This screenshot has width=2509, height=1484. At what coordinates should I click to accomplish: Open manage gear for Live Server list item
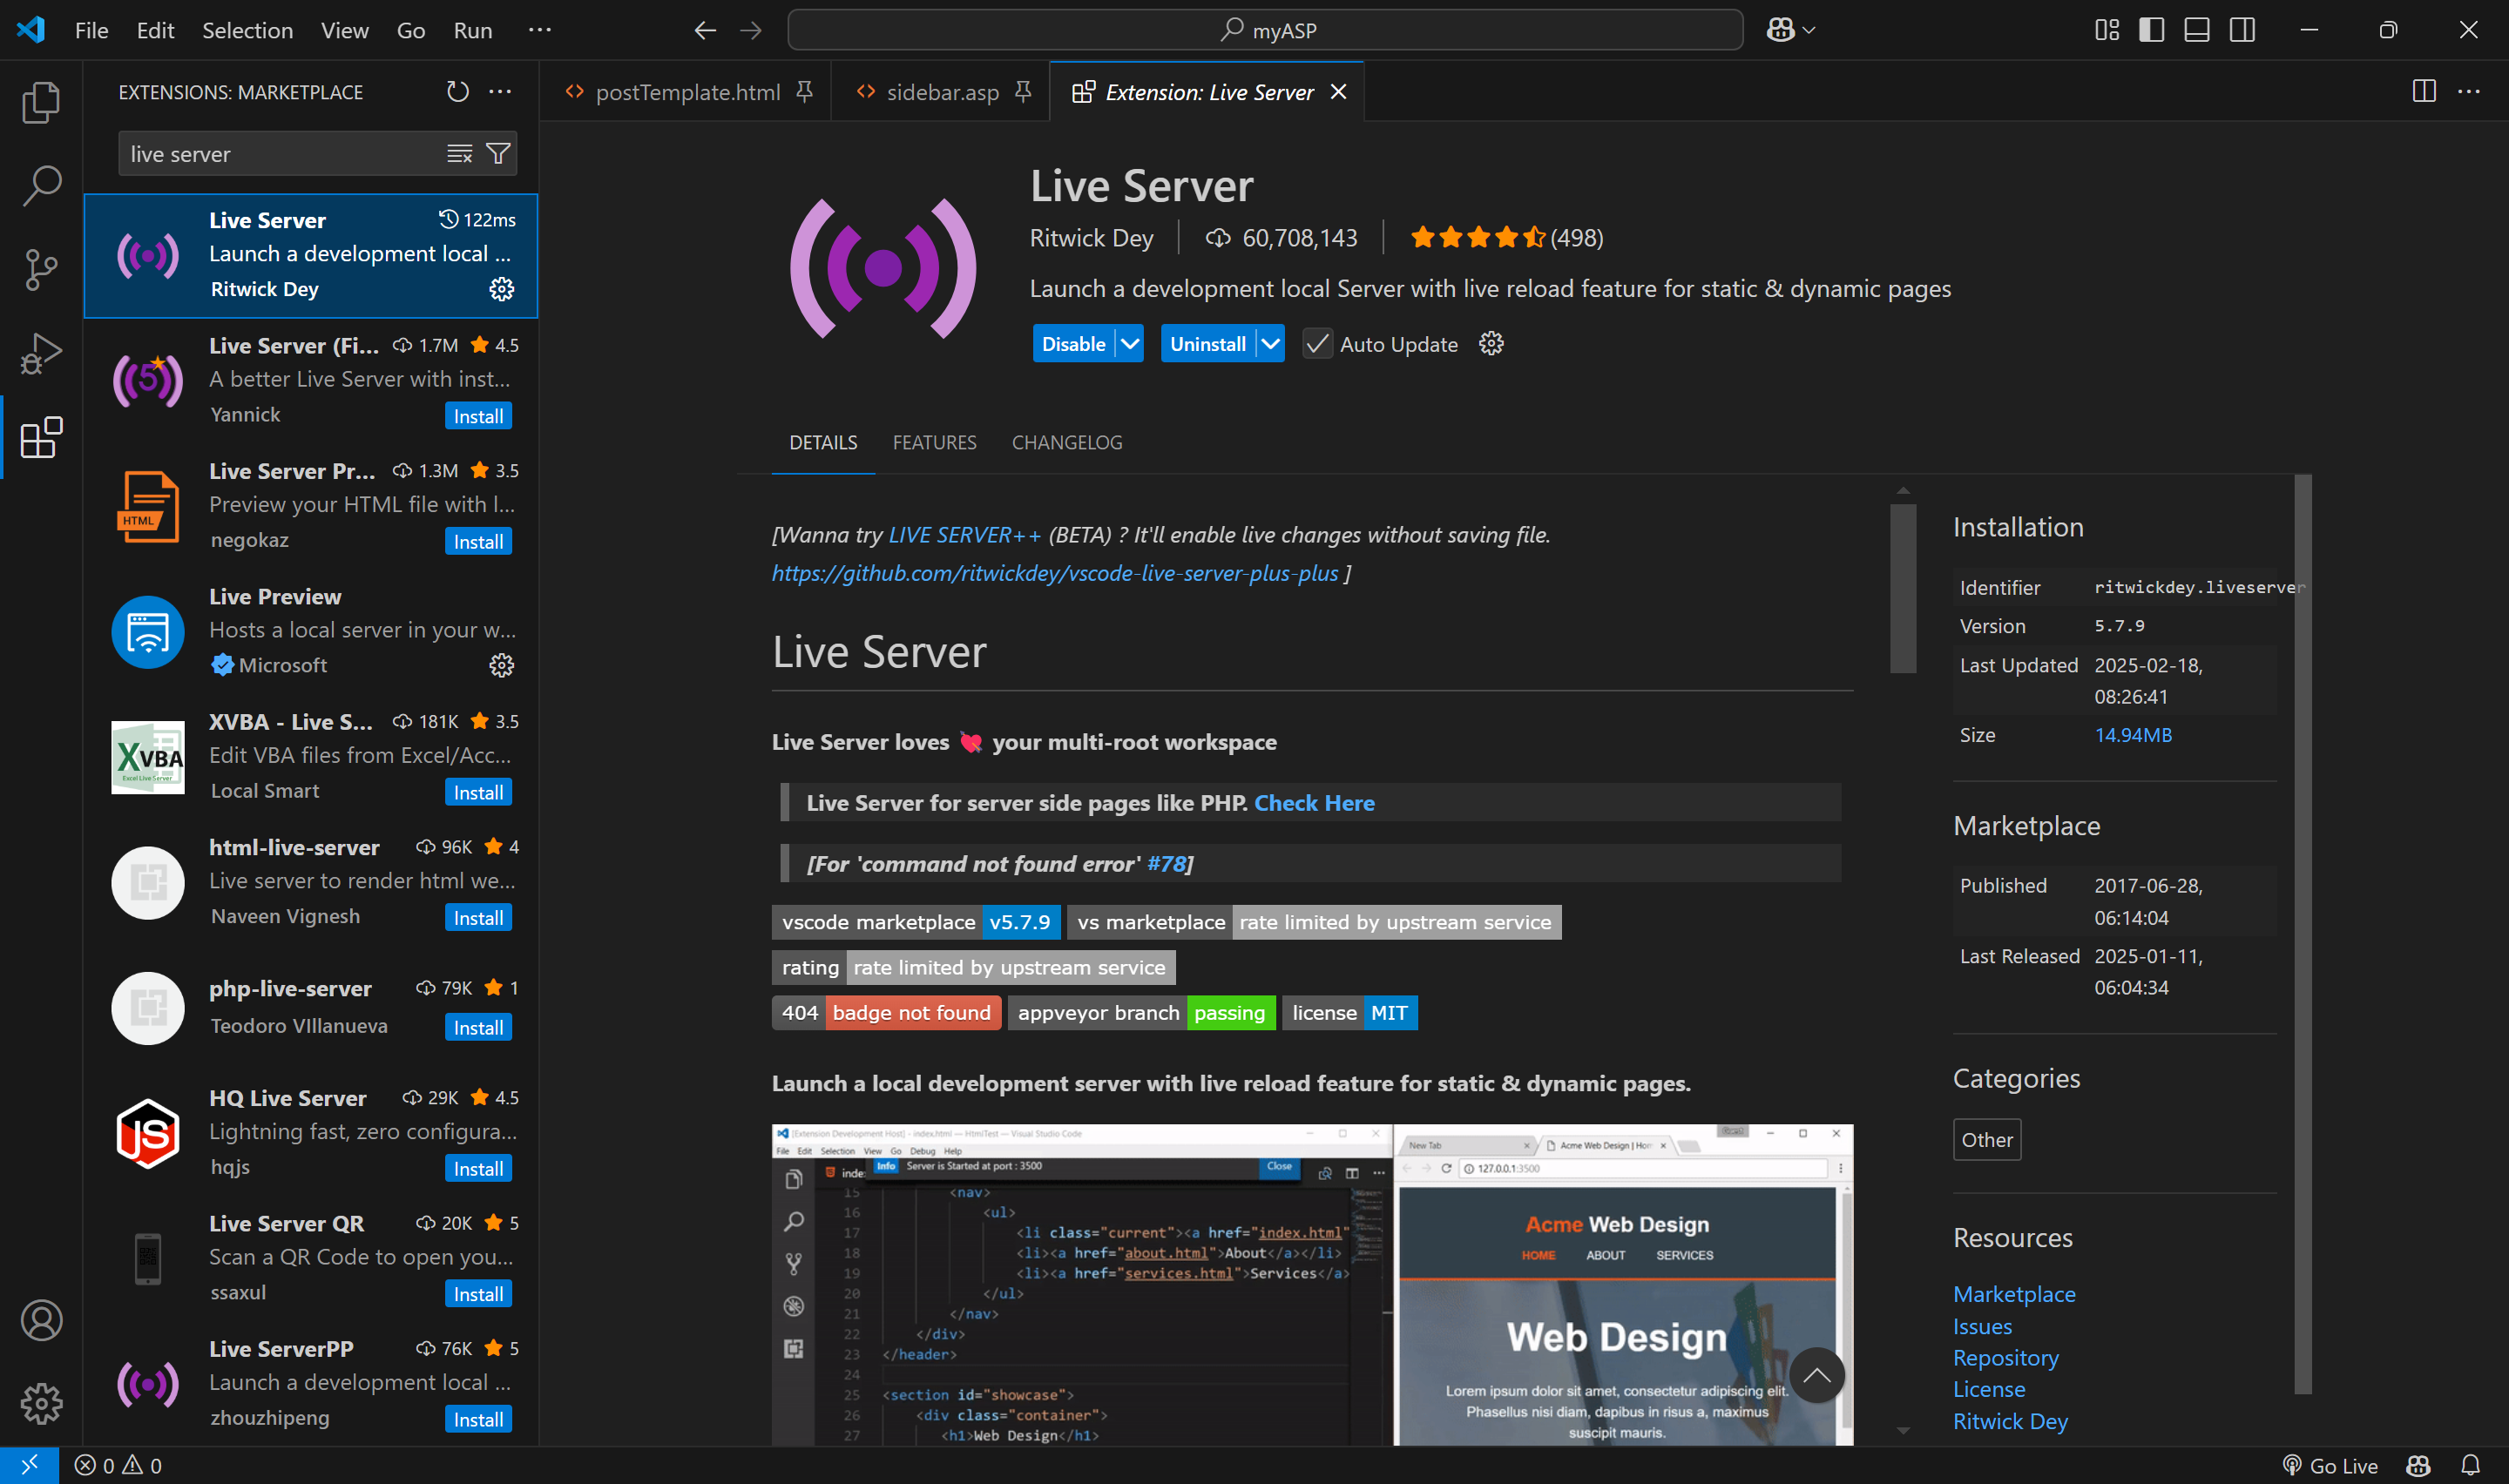pos(502,289)
